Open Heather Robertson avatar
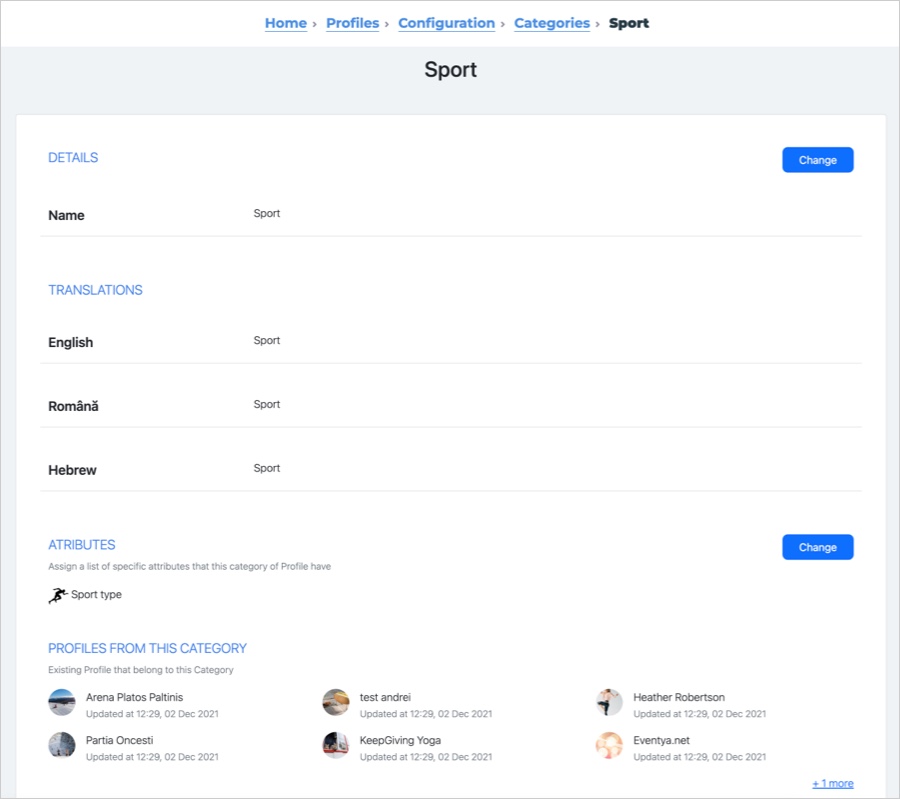900x799 pixels. point(609,702)
